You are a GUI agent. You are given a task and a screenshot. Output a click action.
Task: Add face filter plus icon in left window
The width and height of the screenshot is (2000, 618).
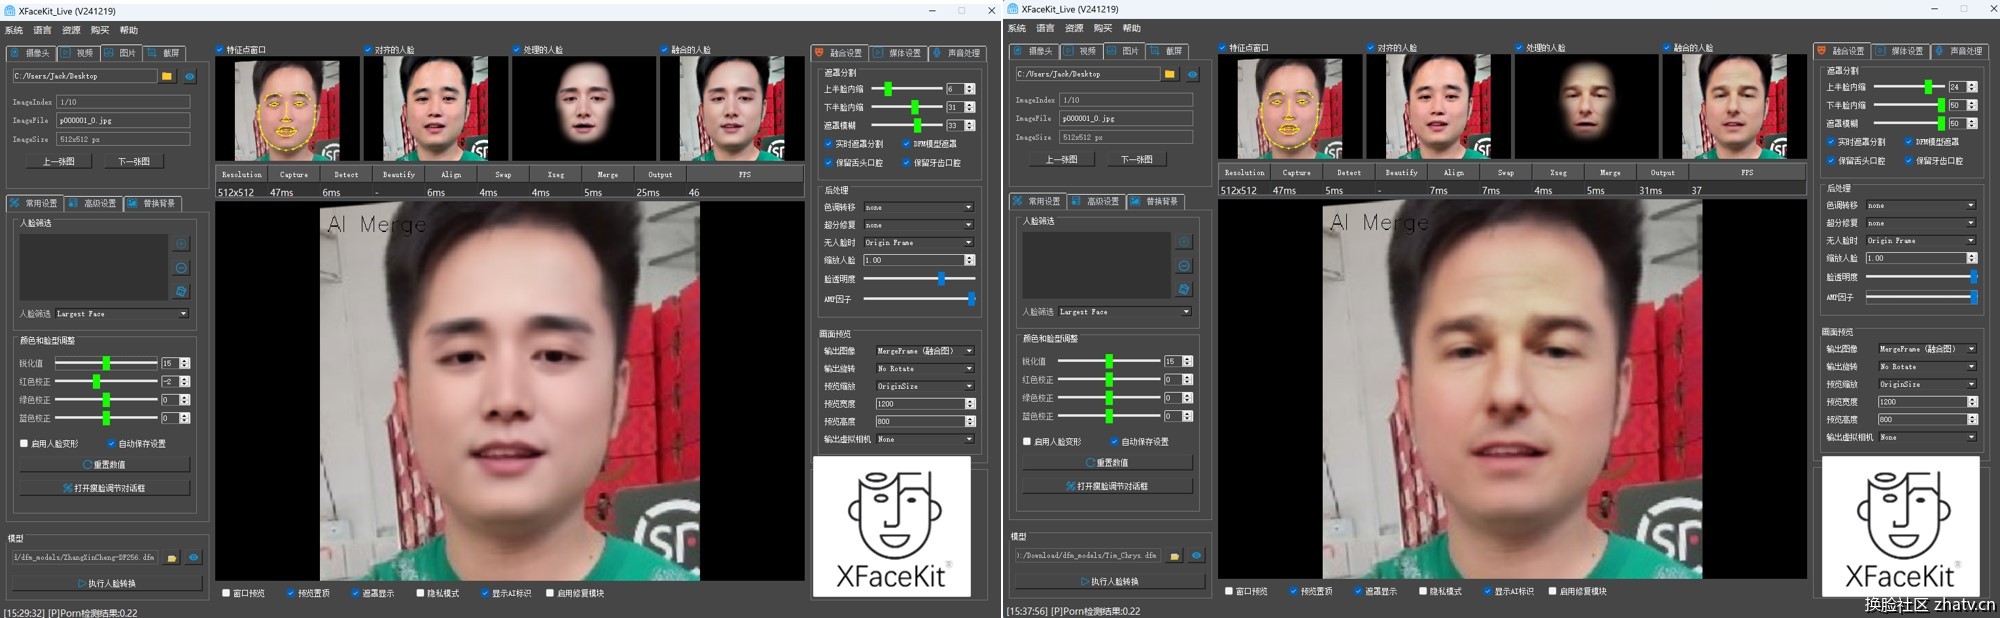[181, 244]
